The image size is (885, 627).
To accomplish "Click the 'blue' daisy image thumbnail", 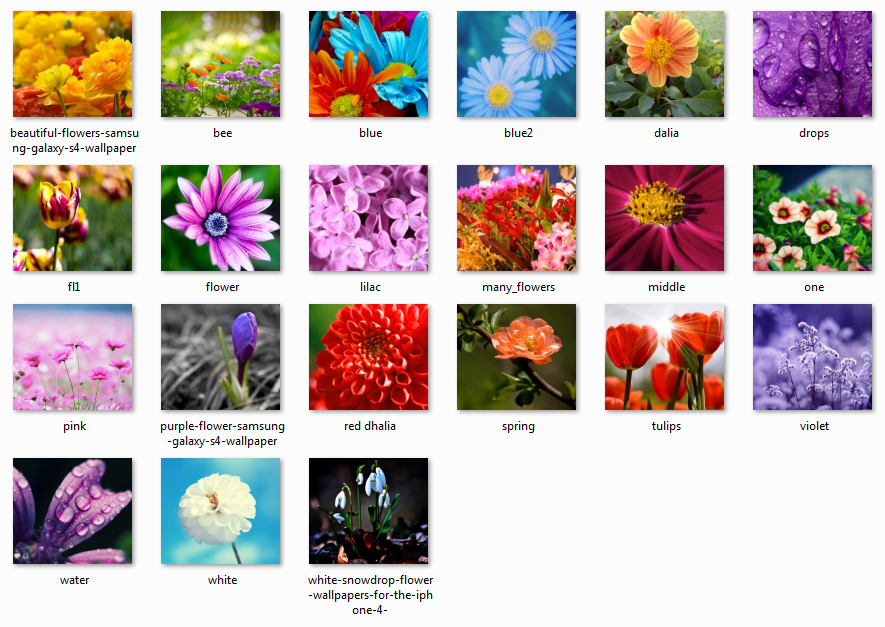I will (368, 65).
